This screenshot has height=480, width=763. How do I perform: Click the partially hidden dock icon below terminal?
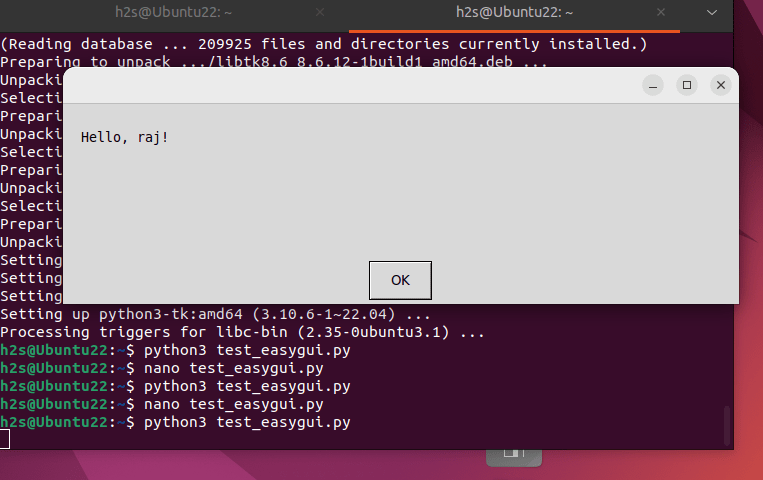[x=513, y=458]
